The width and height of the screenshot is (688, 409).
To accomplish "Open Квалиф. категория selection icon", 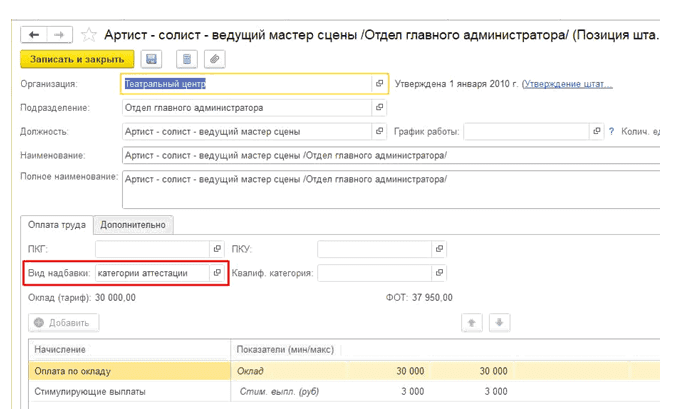I will pos(439,273).
